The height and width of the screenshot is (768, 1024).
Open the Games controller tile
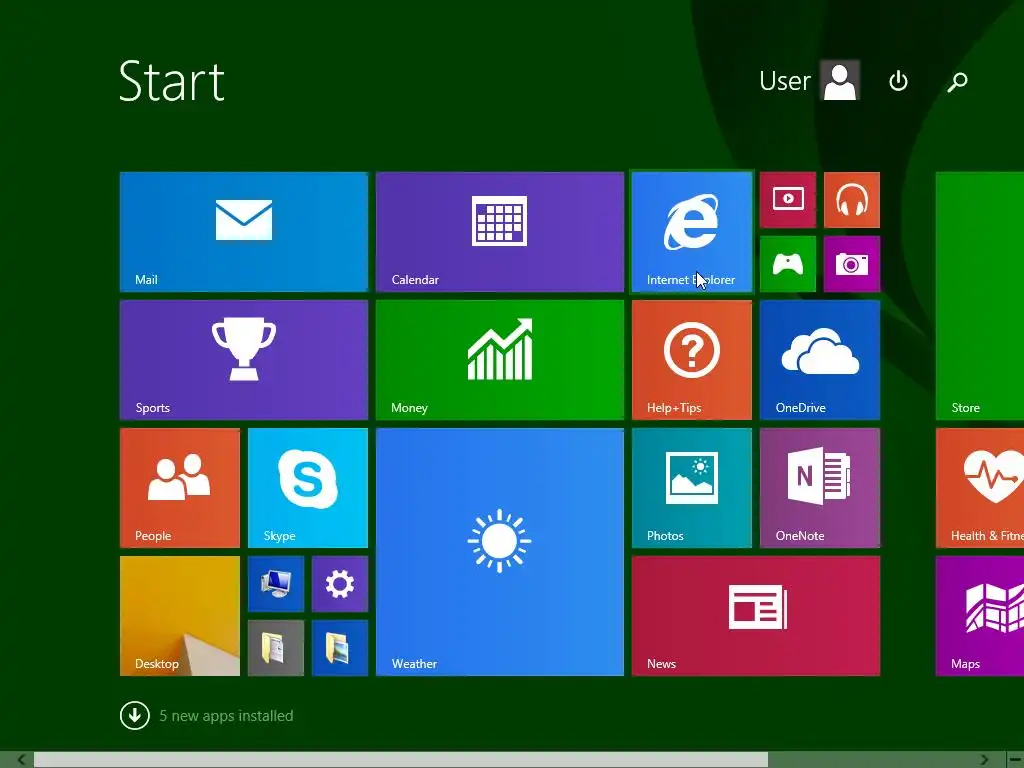788,264
